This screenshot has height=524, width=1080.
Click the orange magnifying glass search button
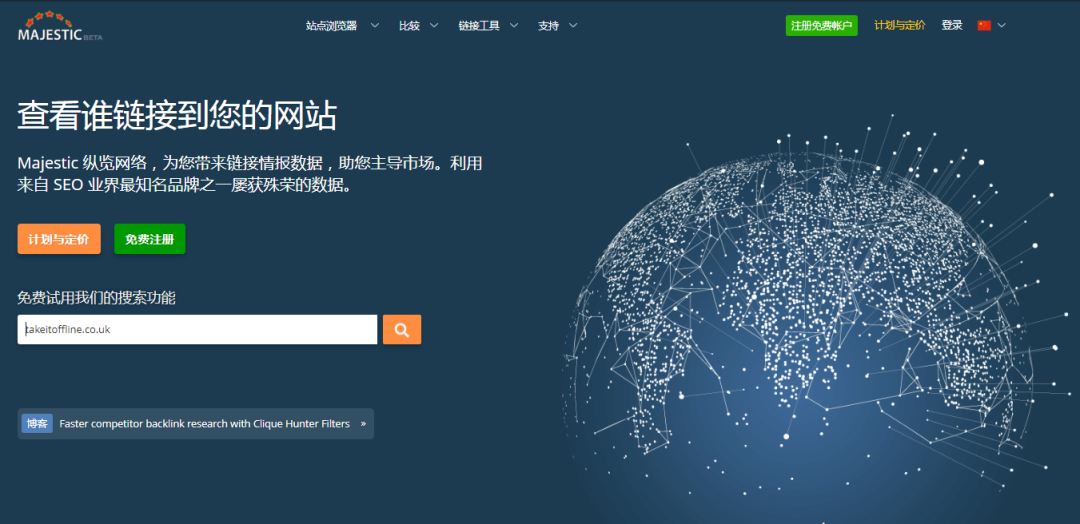(x=402, y=330)
